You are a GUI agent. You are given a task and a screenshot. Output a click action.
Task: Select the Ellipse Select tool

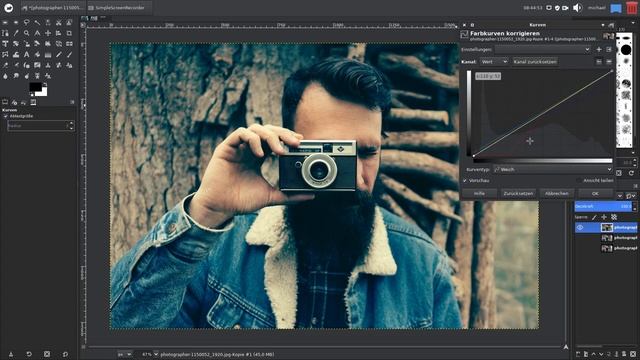(x=16, y=22)
